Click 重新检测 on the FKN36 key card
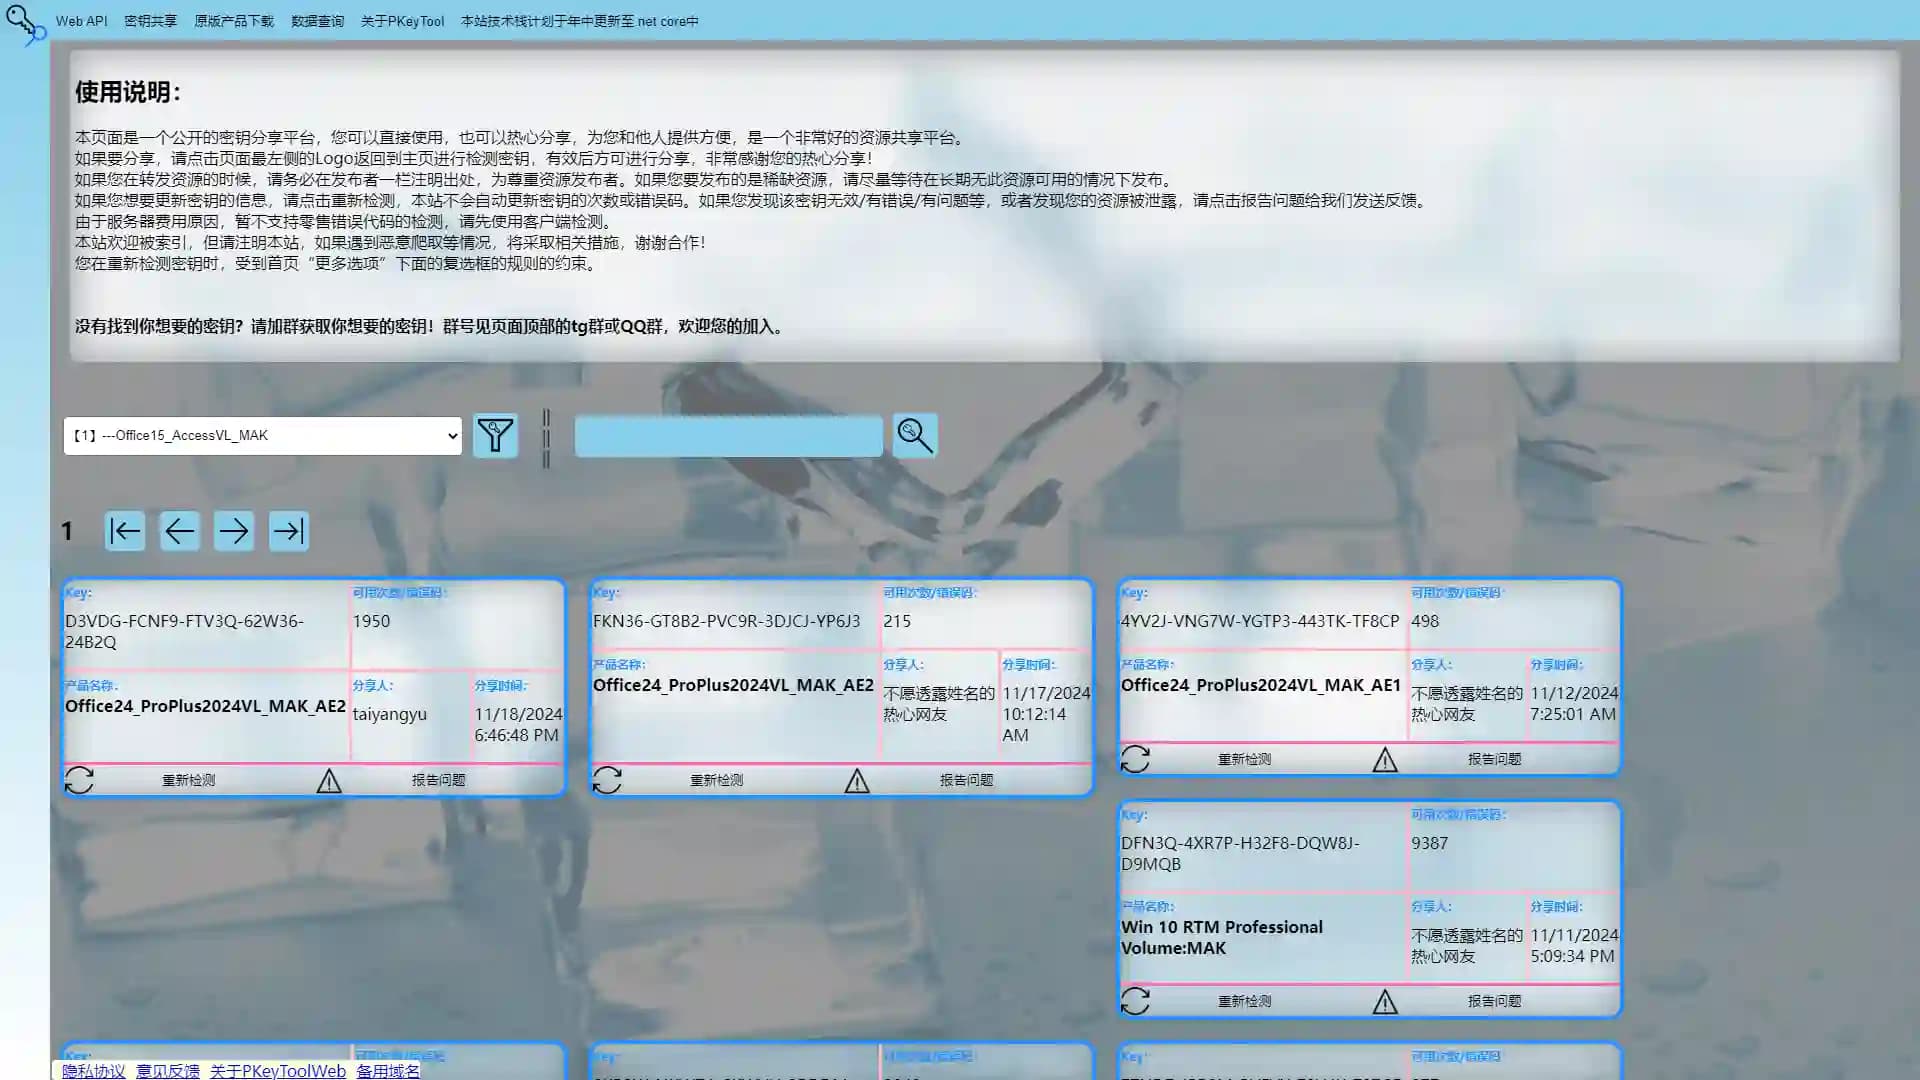This screenshot has width=1920, height=1080. tap(717, 780)
